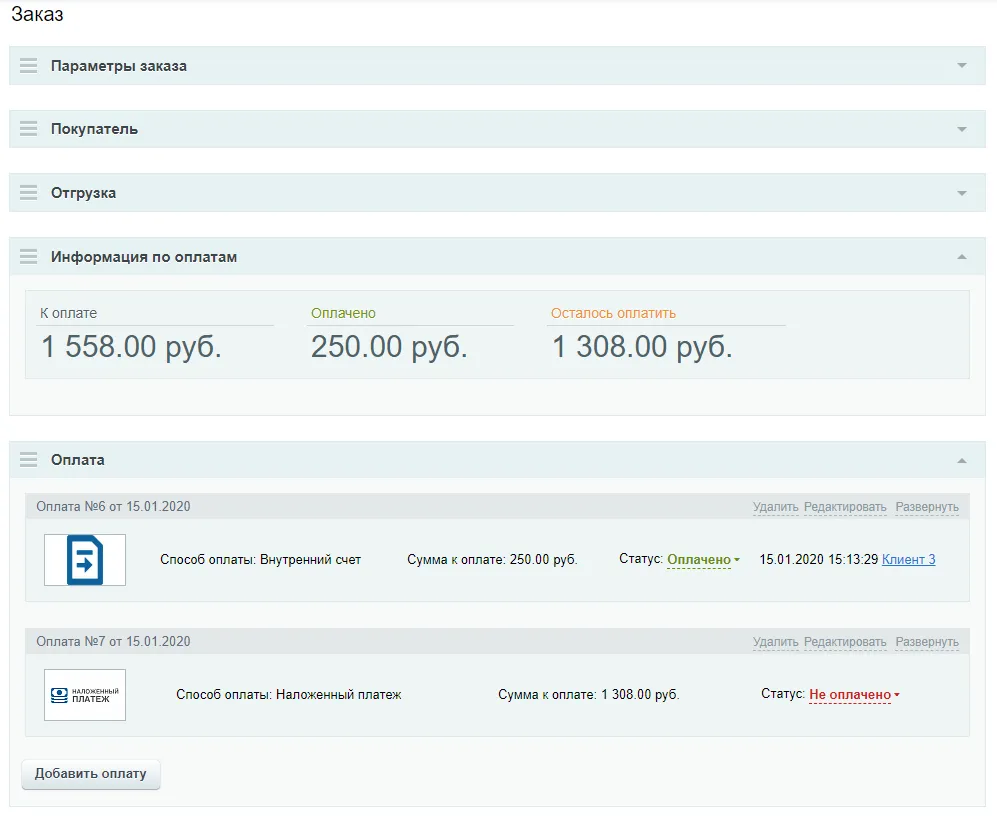This screenshot has height=818, width=997.
Task: Collapse the Оплата section arrow
Action: [x=962, y=460]
